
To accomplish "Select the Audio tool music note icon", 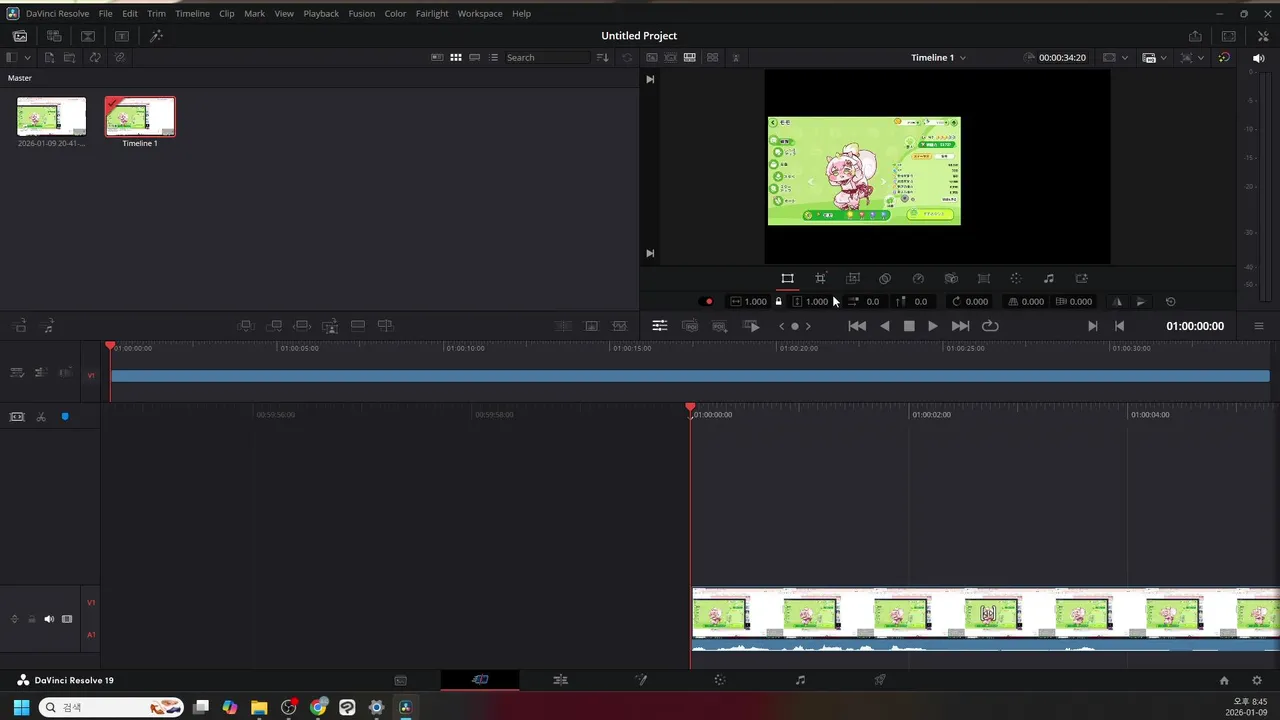I will tap(1049, 279).
